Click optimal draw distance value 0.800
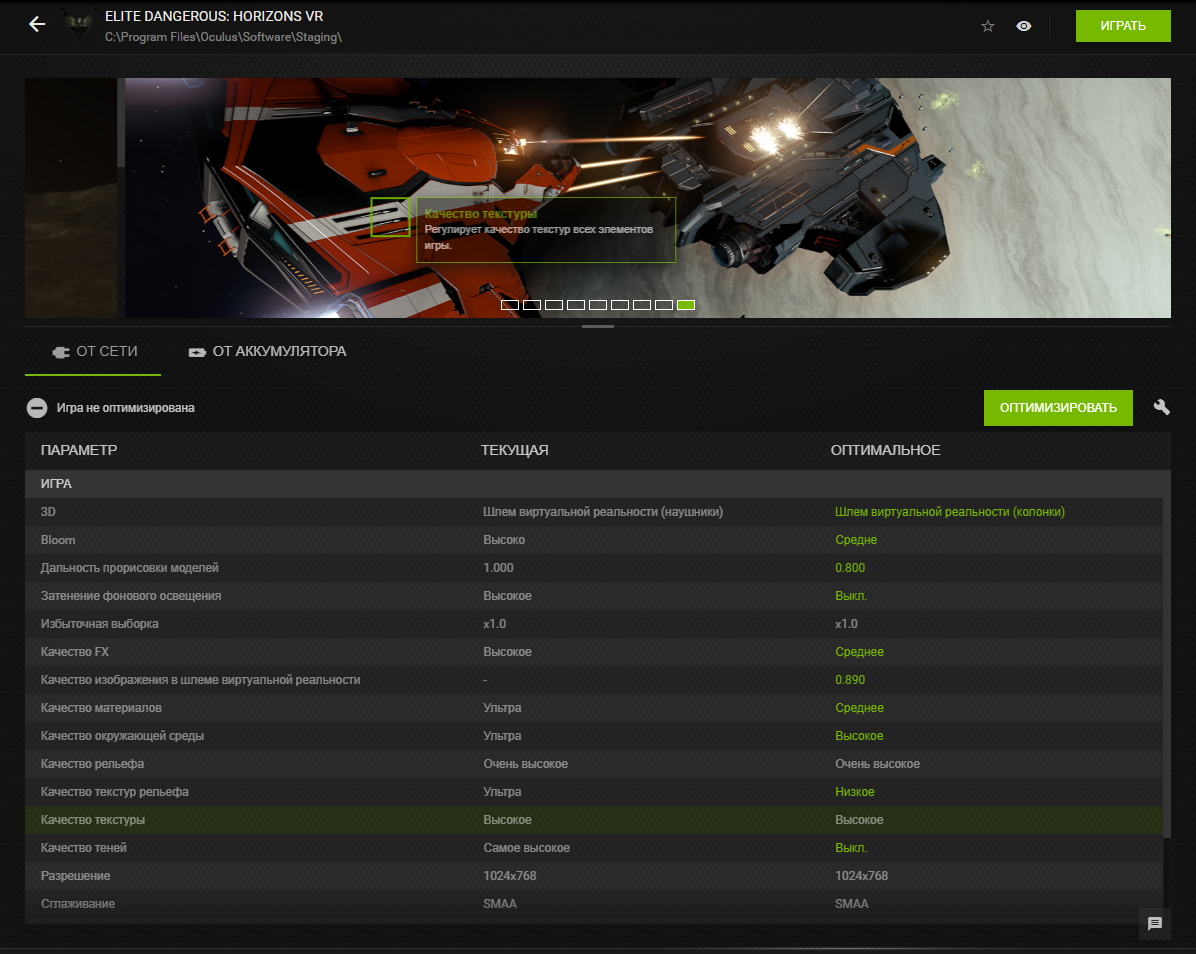The height and width of the screenshot is (954, 1196). pyautogui.click(x=850, y=568)
